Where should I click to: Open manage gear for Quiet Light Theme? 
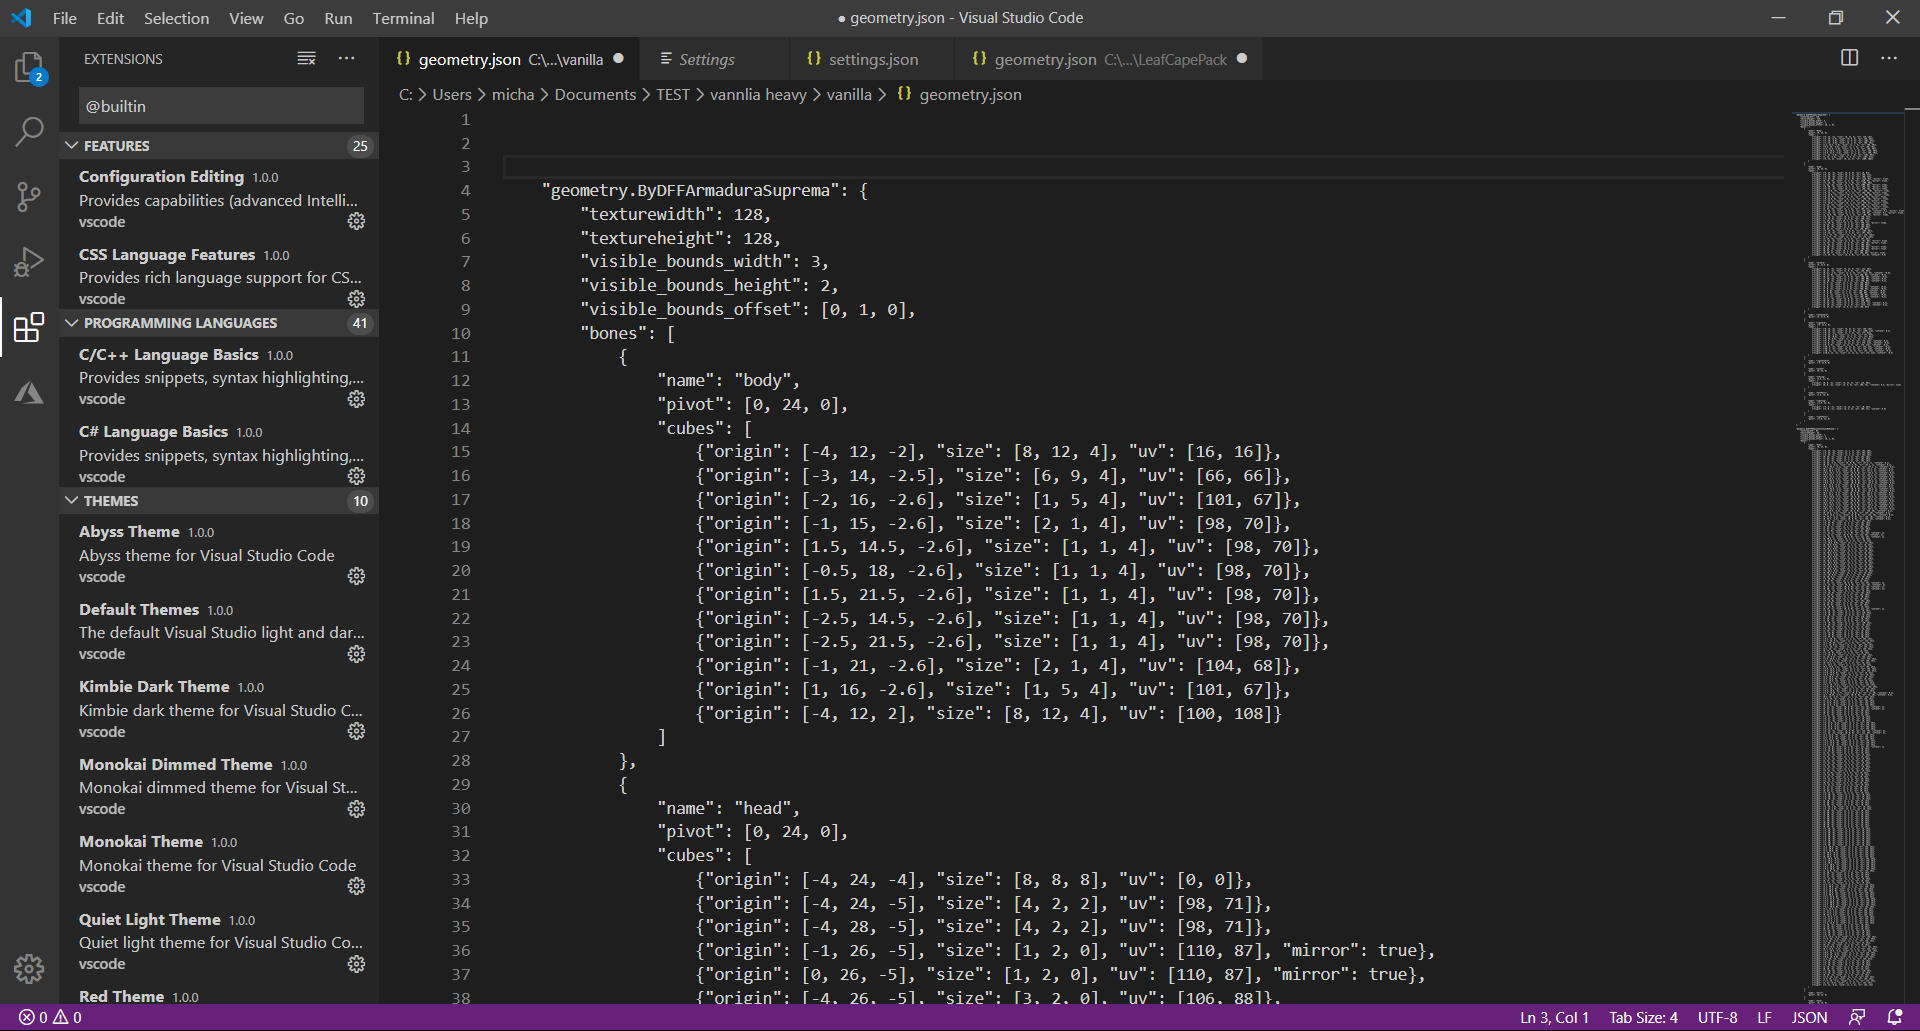point(356,964)
